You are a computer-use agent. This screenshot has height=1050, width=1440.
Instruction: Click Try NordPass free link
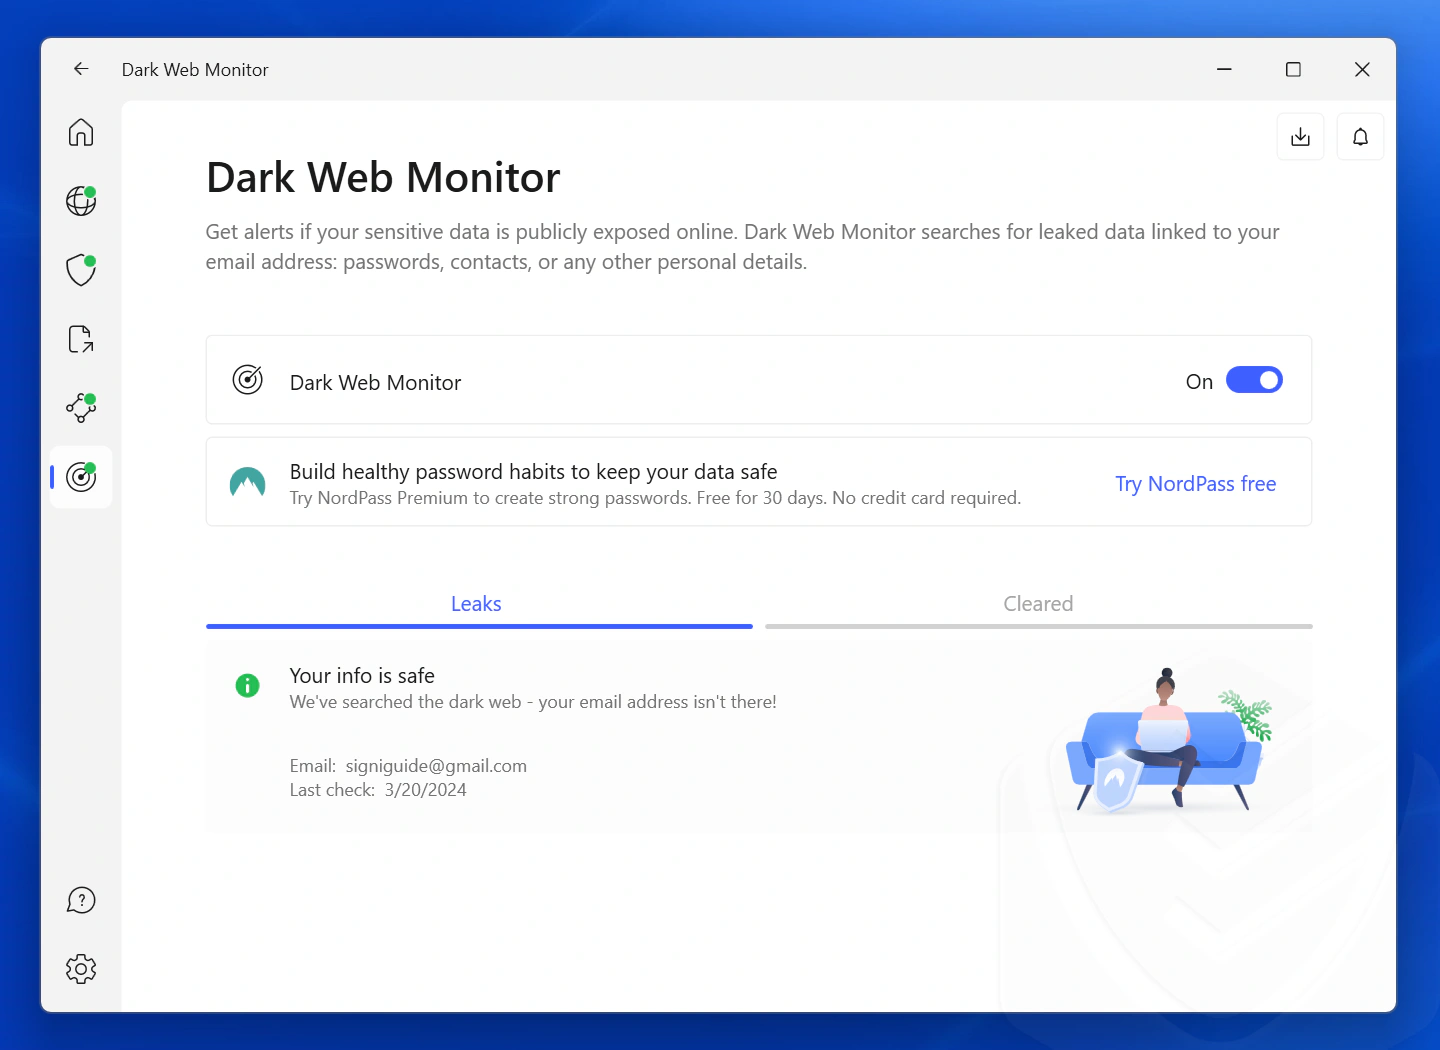click(1196, 484)
